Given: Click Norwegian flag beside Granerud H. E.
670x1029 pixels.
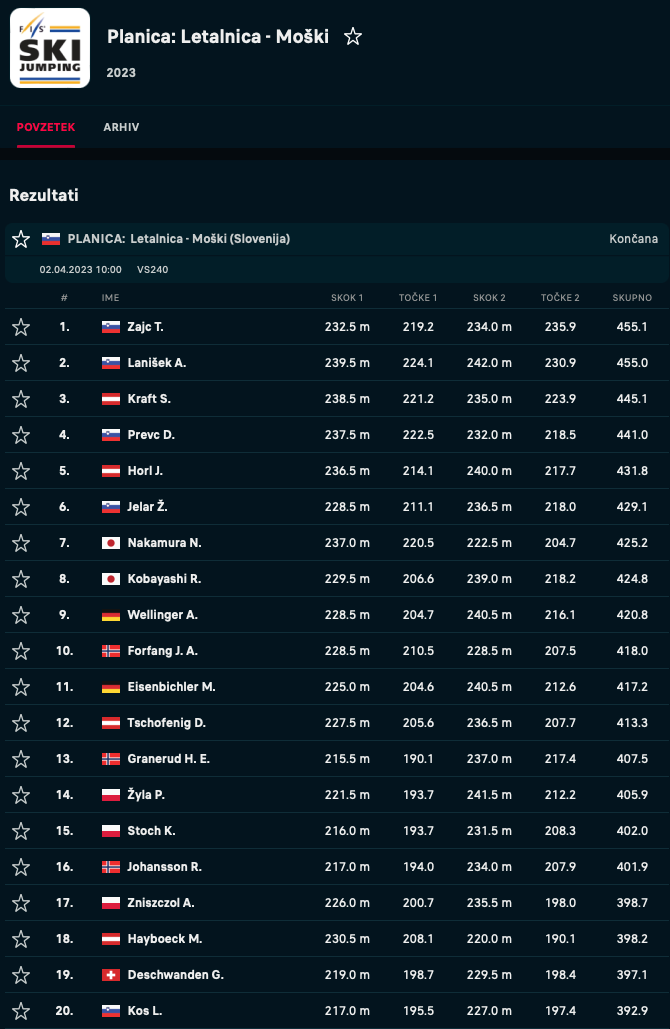Looking at the screenshot, I should pos(111,760).
